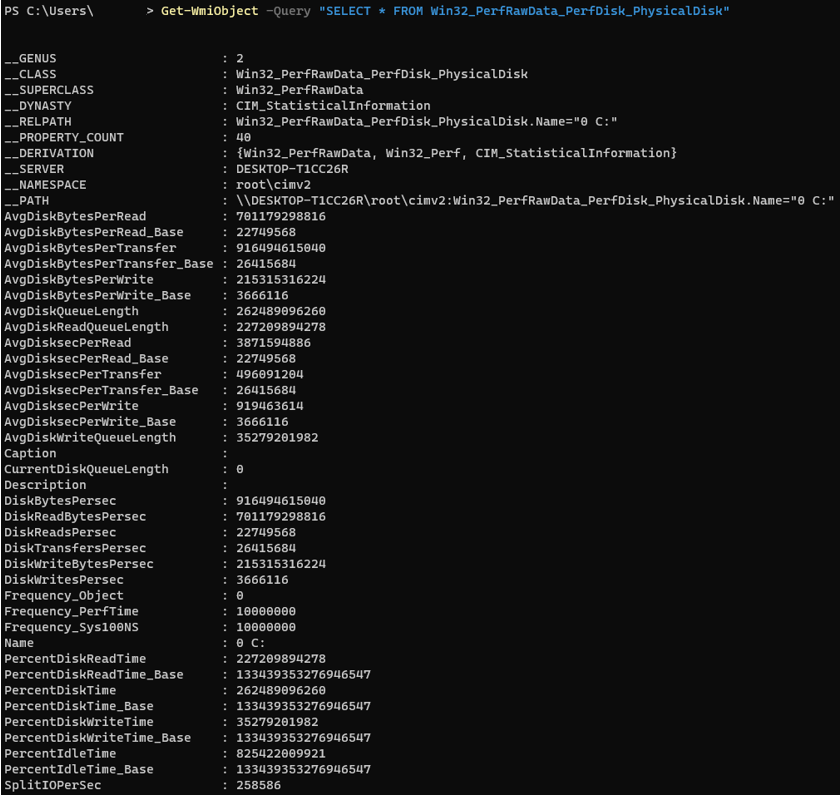Click the SplitIOPerSec value 258586
The height and width of the screenshot is (795, 840).
click(x=258, y=785)
